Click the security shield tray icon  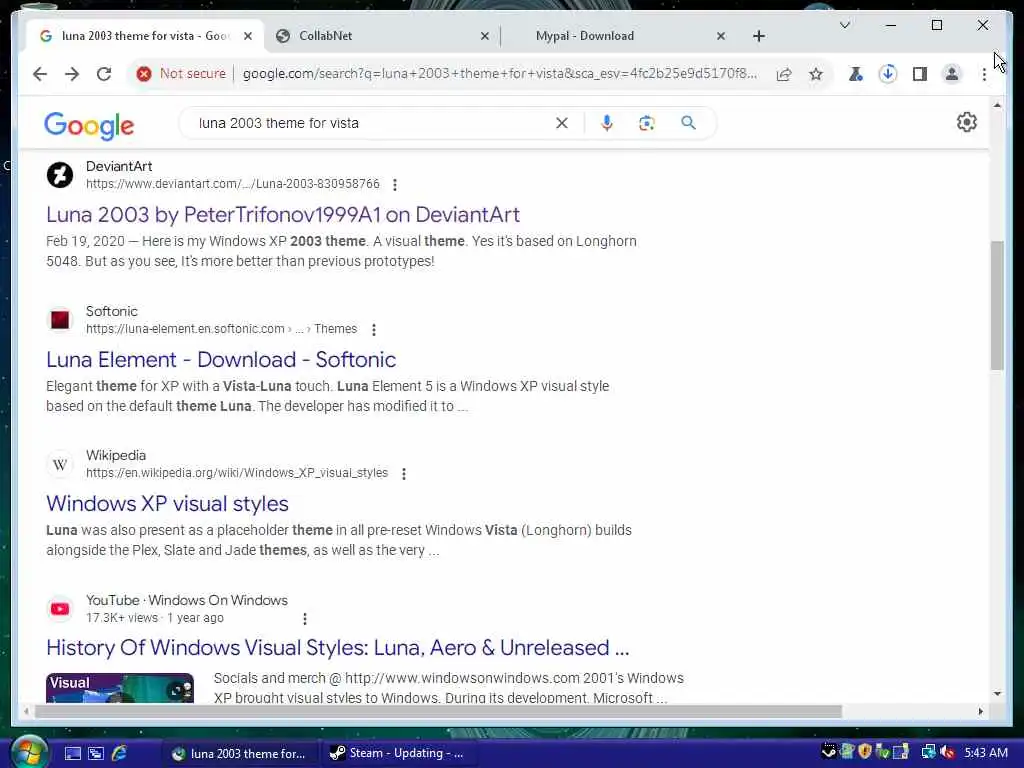point(865,752)
